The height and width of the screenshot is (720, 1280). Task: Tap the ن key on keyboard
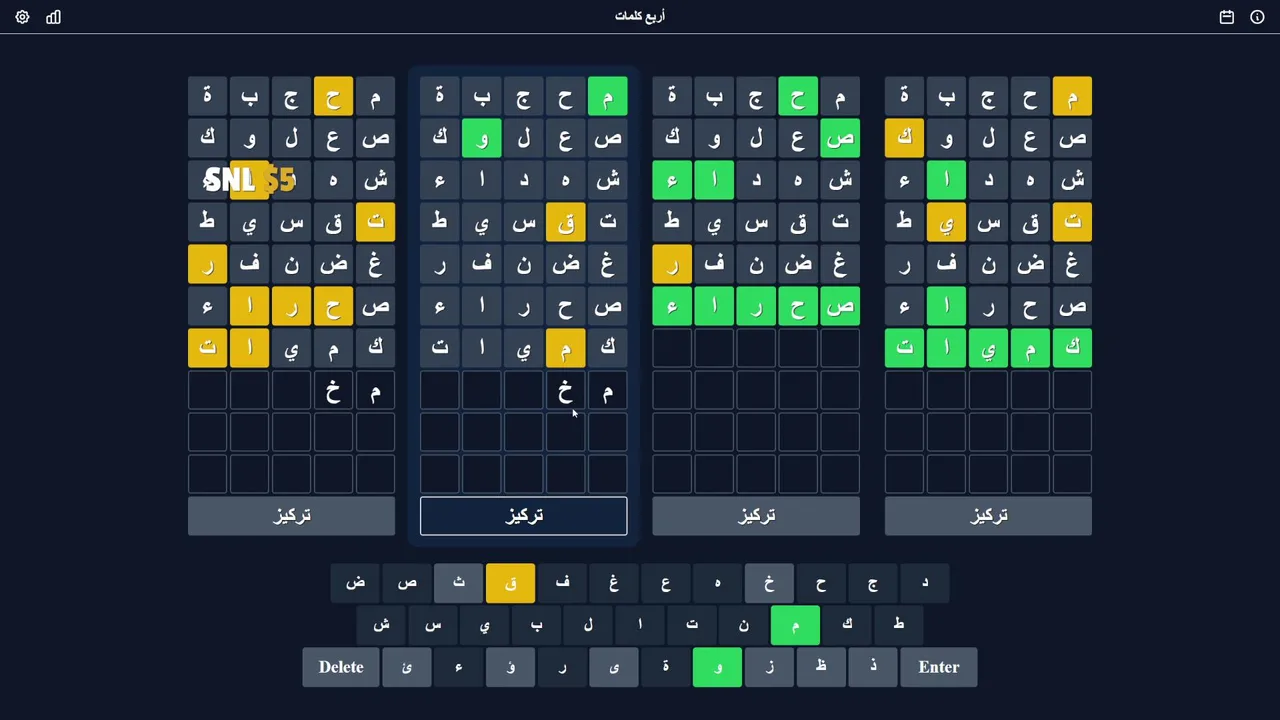744,625
